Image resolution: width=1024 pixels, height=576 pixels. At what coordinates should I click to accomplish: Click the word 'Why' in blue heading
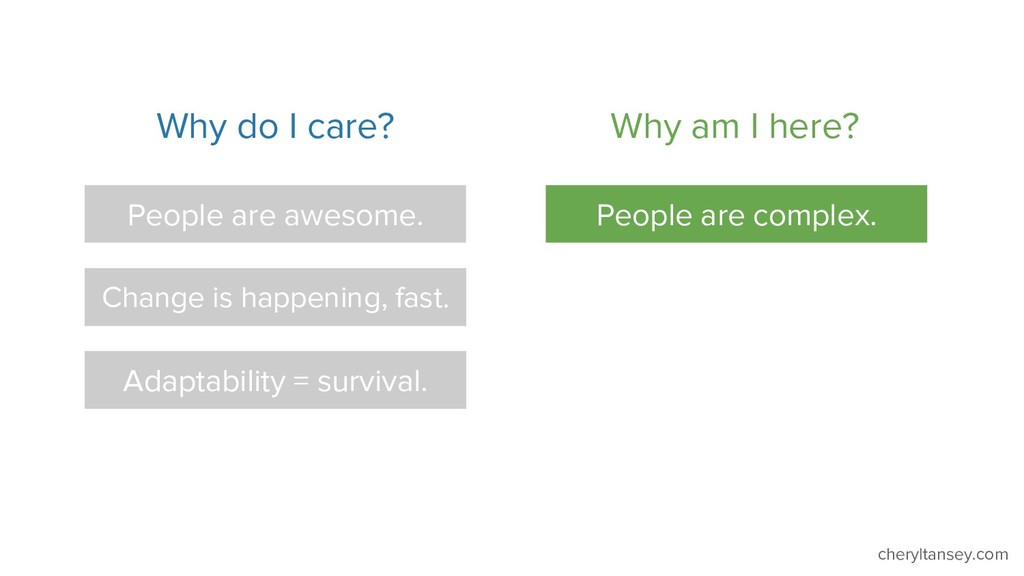pyautogui.click(x=191, y=127)
